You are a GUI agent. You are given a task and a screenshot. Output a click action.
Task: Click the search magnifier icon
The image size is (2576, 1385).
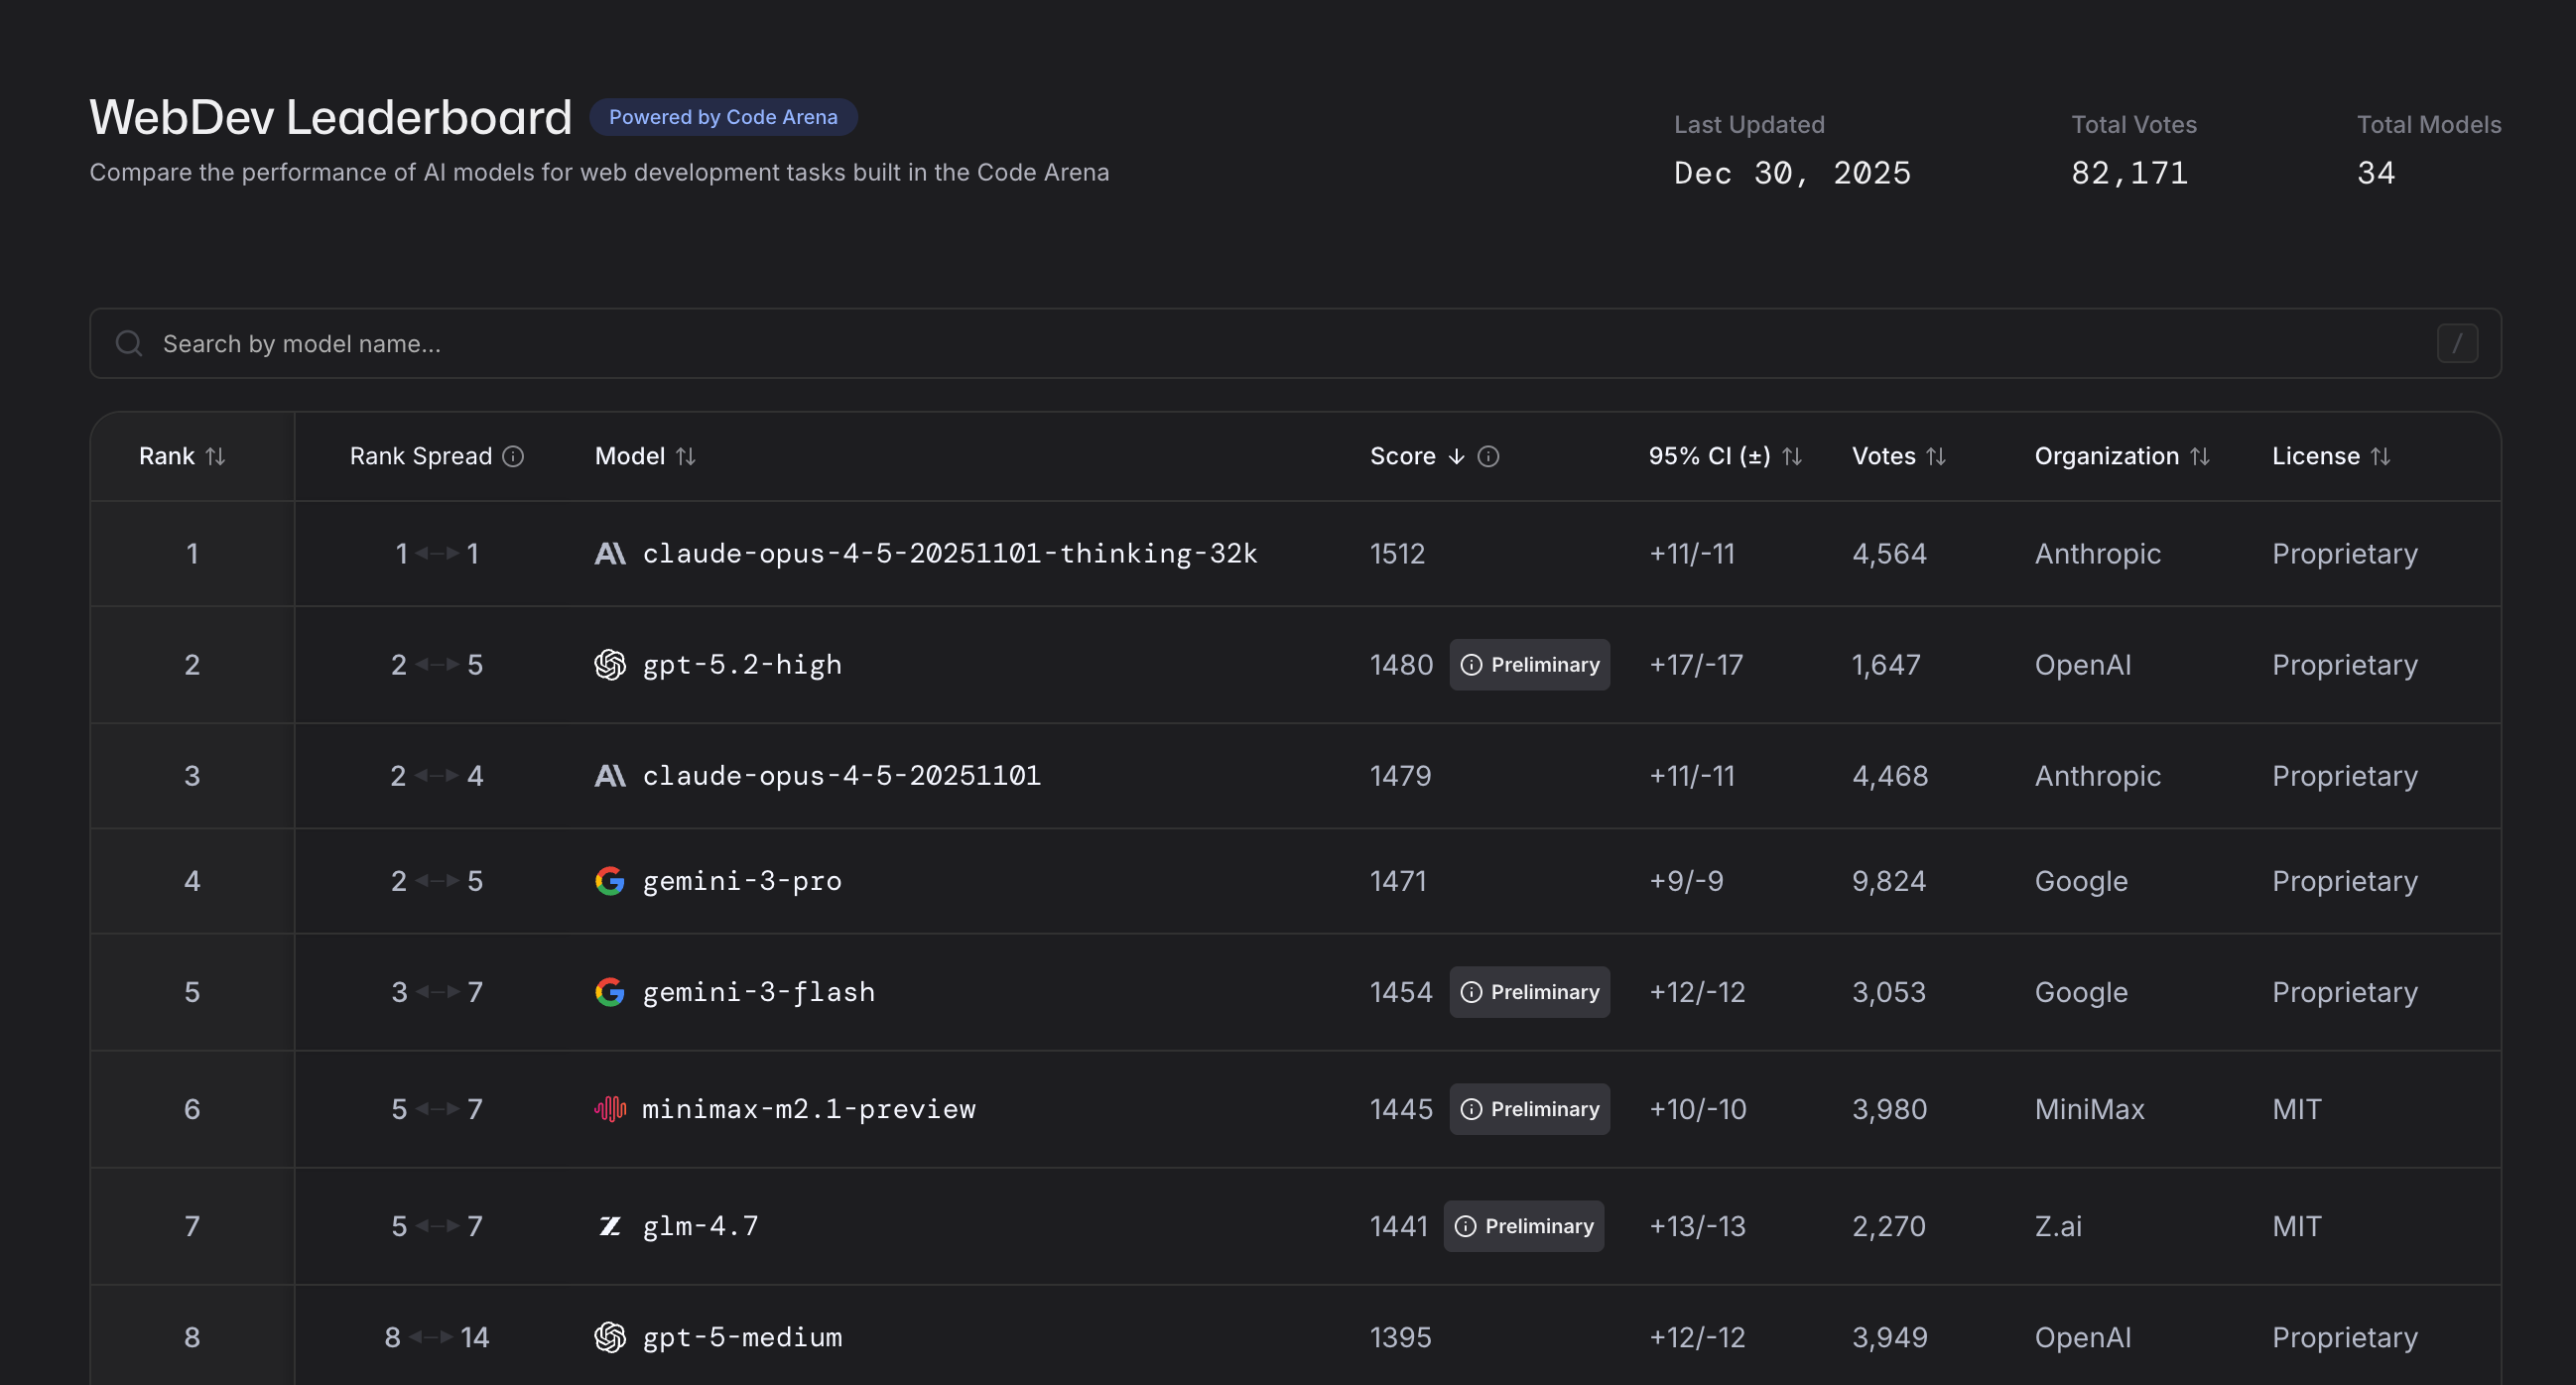pos(129,343)
